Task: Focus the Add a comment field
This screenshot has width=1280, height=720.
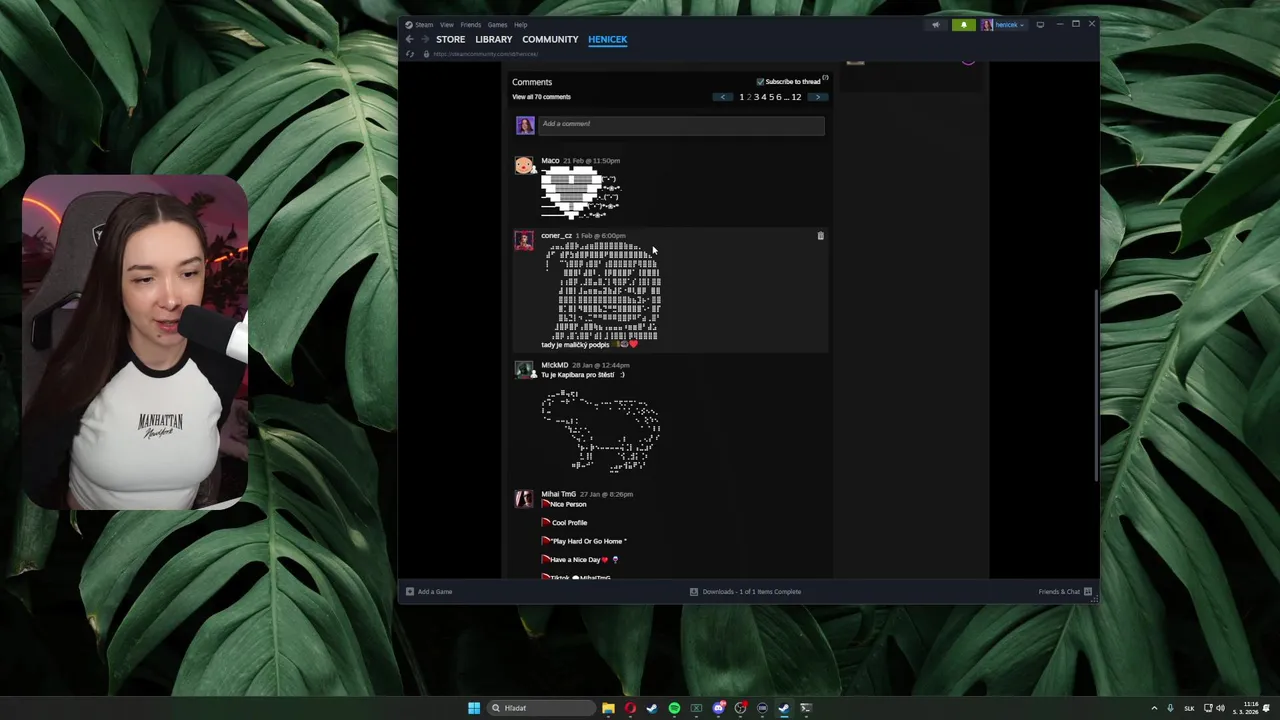Action: [681, 124]
